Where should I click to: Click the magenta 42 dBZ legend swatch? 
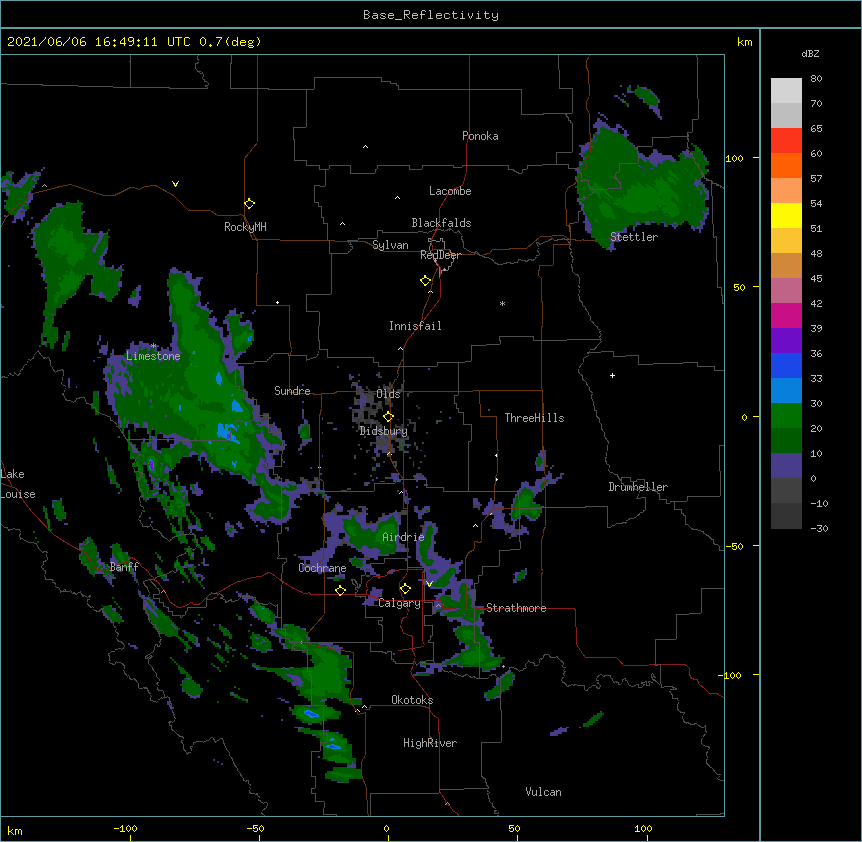click(x=786, y=315)
